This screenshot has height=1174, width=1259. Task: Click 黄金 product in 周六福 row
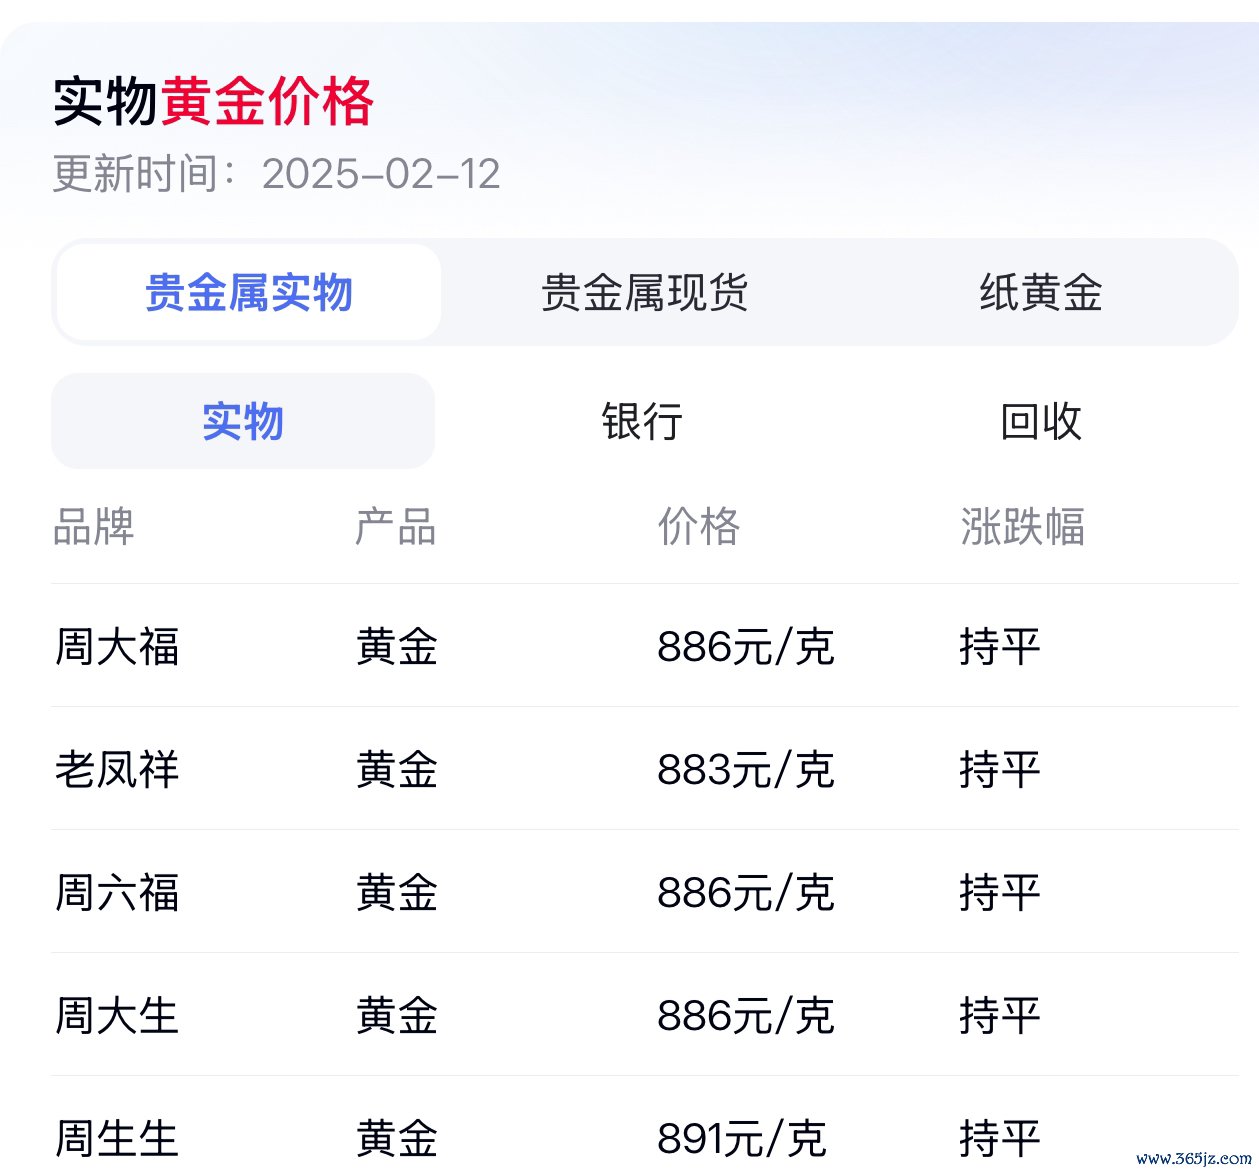(x=397, y=892)
